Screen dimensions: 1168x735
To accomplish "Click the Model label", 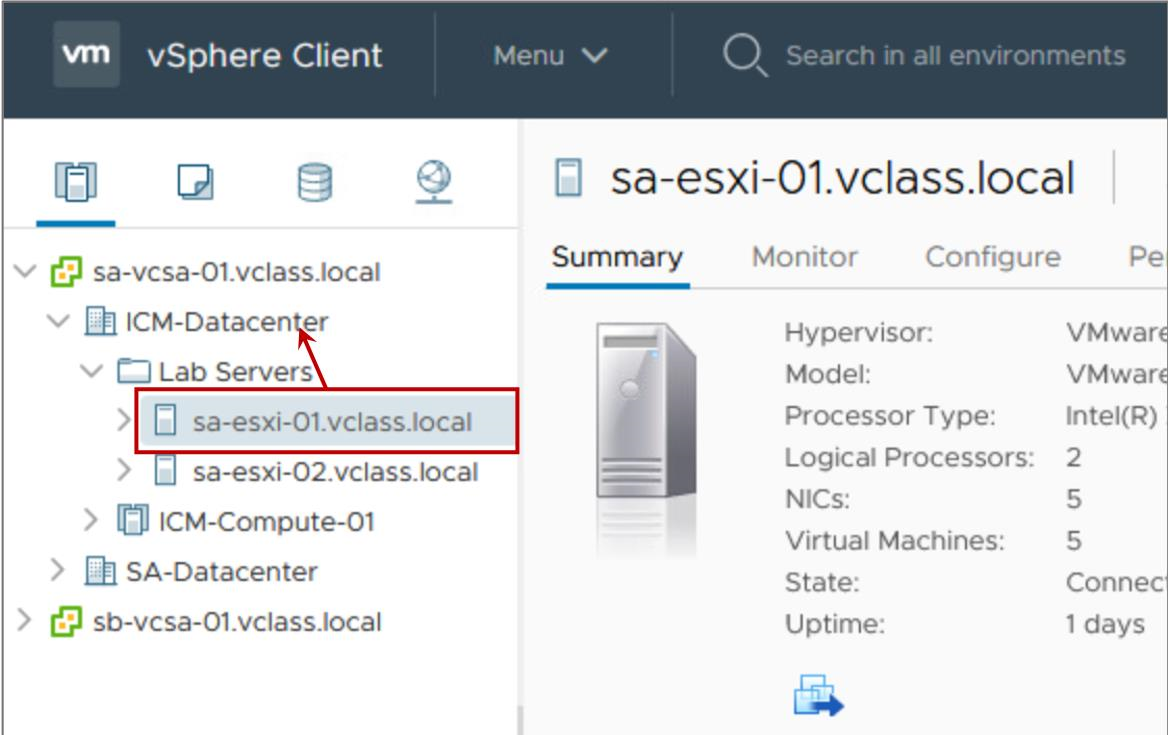I will (x=828, y=374).
